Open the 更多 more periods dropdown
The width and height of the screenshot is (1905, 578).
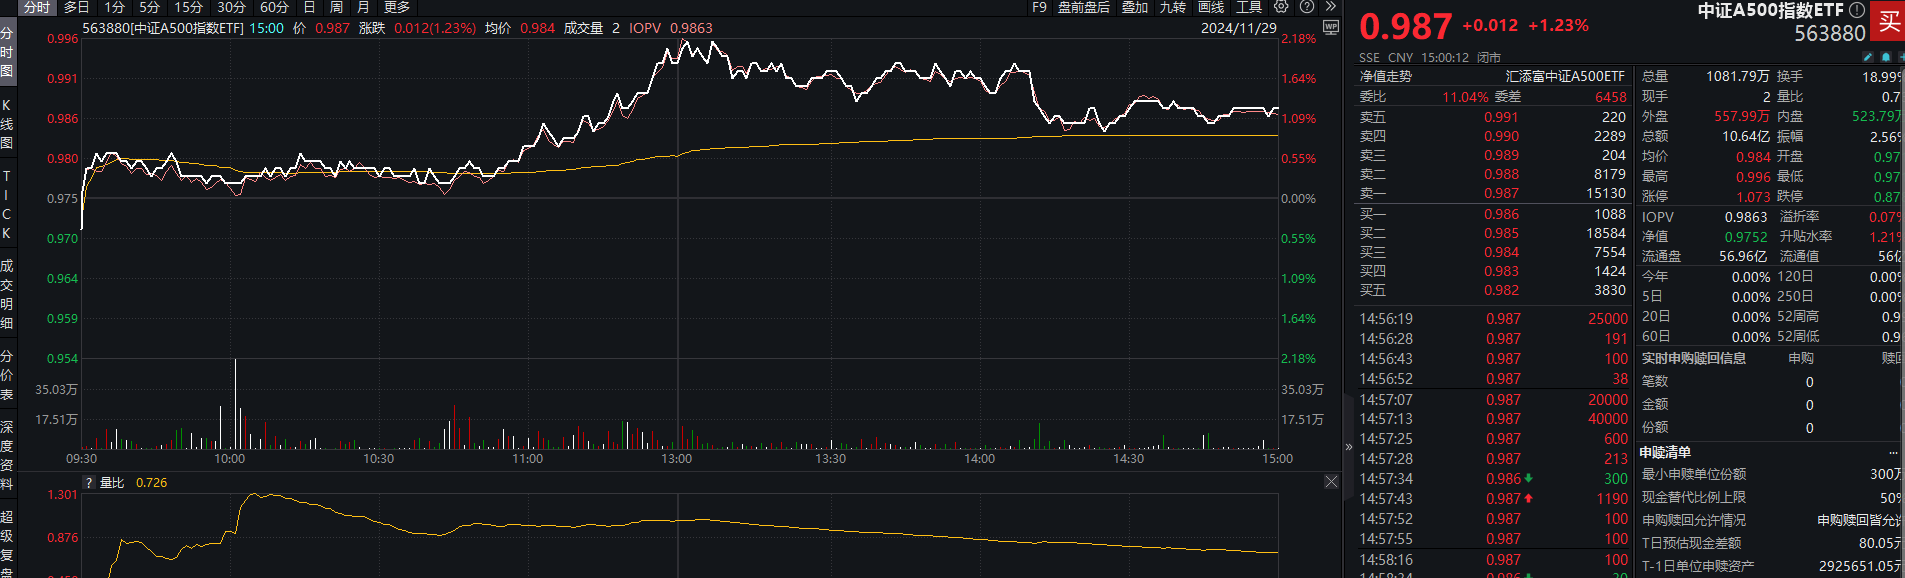point(397,7)
